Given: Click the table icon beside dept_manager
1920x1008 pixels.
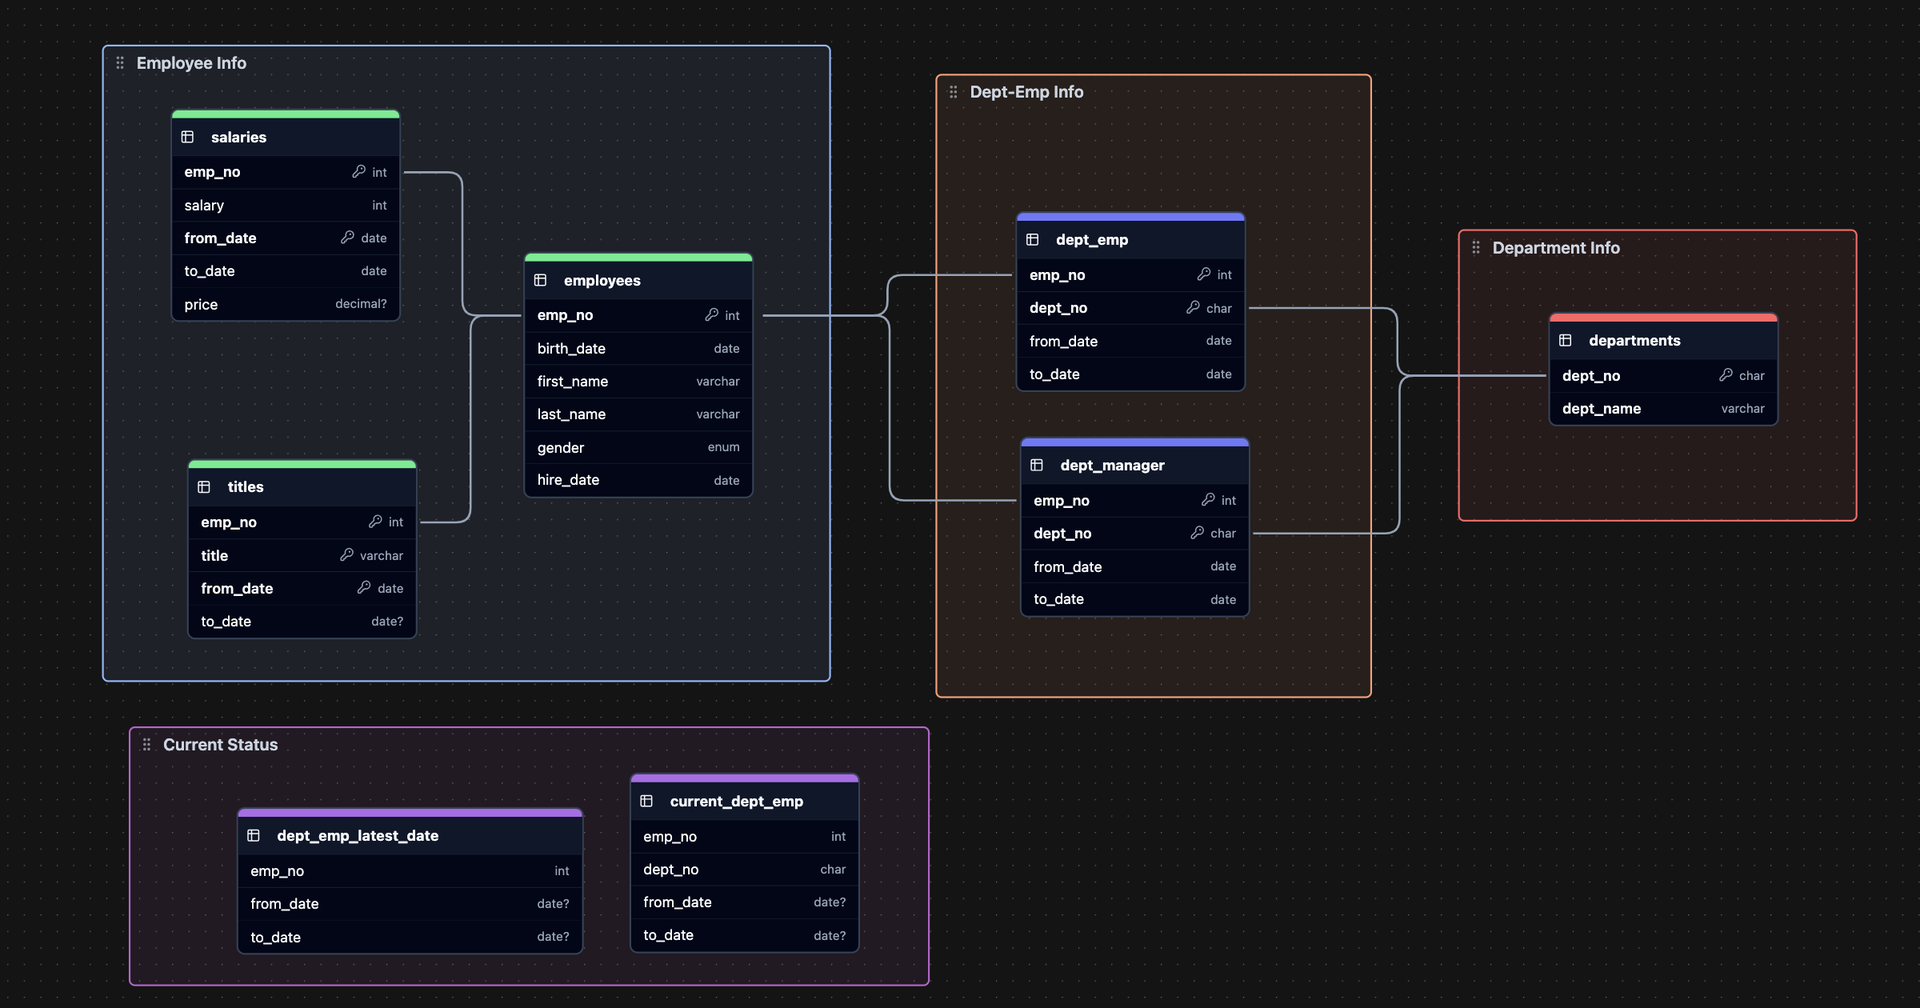Looking at the screenshot, I should pos(1037,465).
